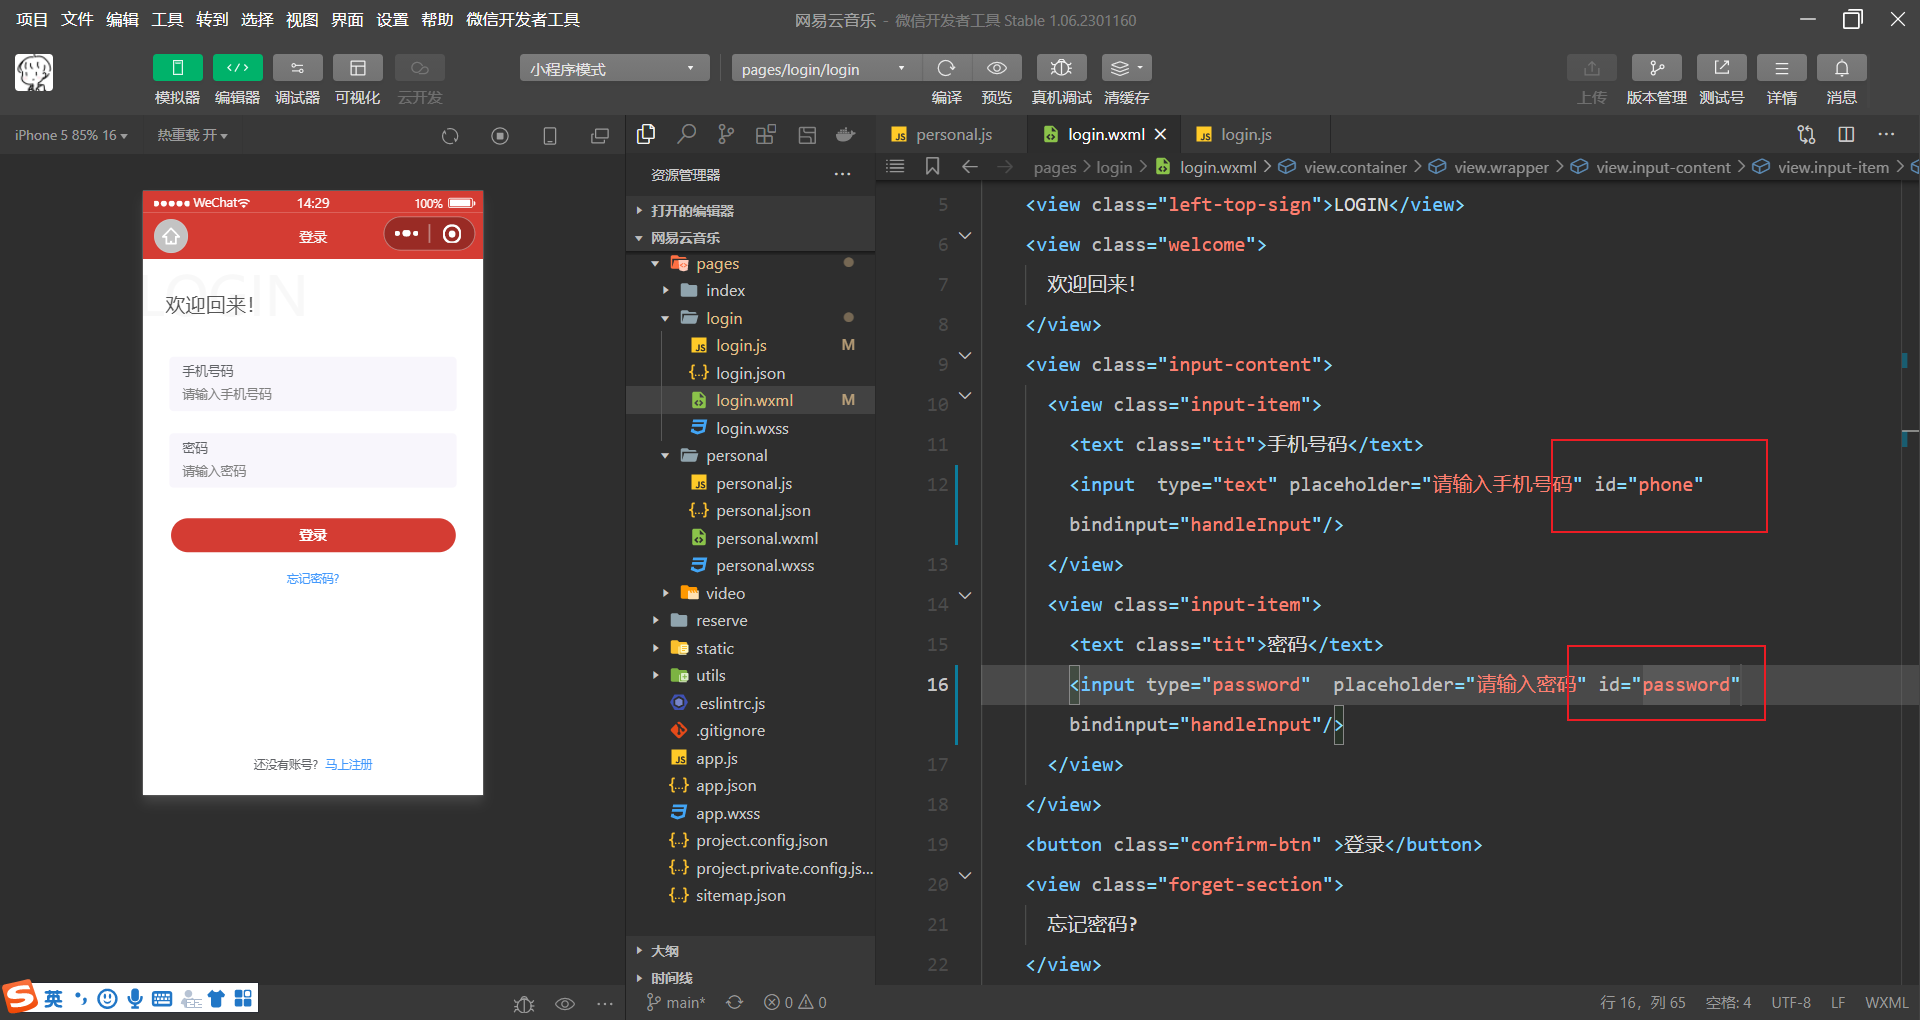1920x1020 pixels.
Task: Open the layout panel icon in the sidebar
Action: point(807,134)
